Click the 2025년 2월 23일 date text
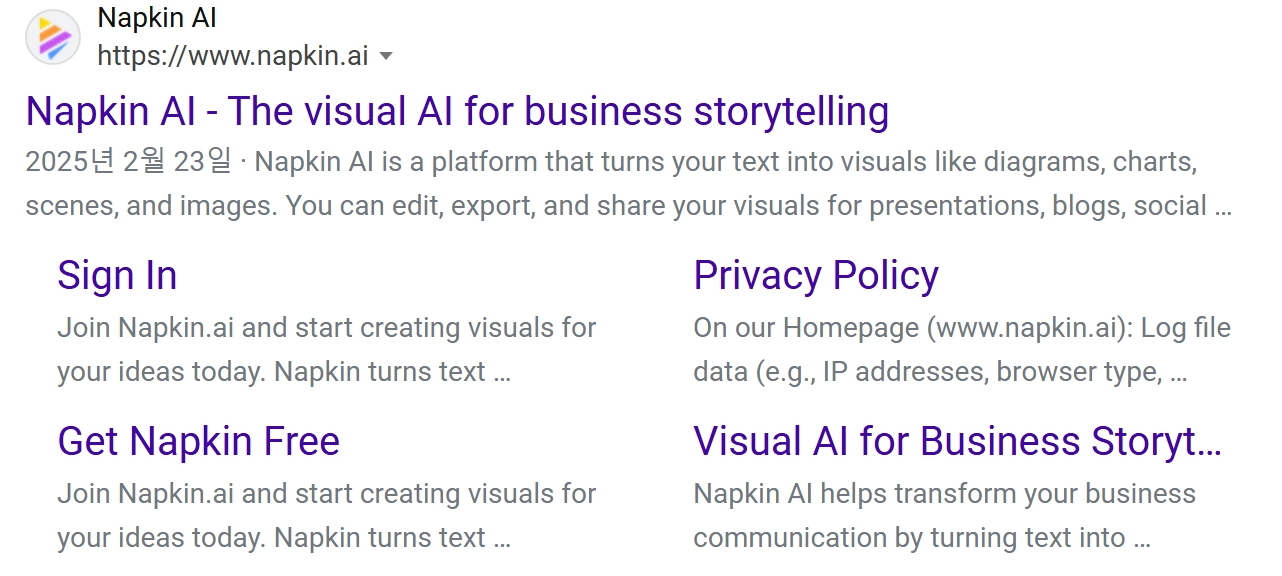Viewport: 1282px width, 576px height. click(x=128, y=161)
